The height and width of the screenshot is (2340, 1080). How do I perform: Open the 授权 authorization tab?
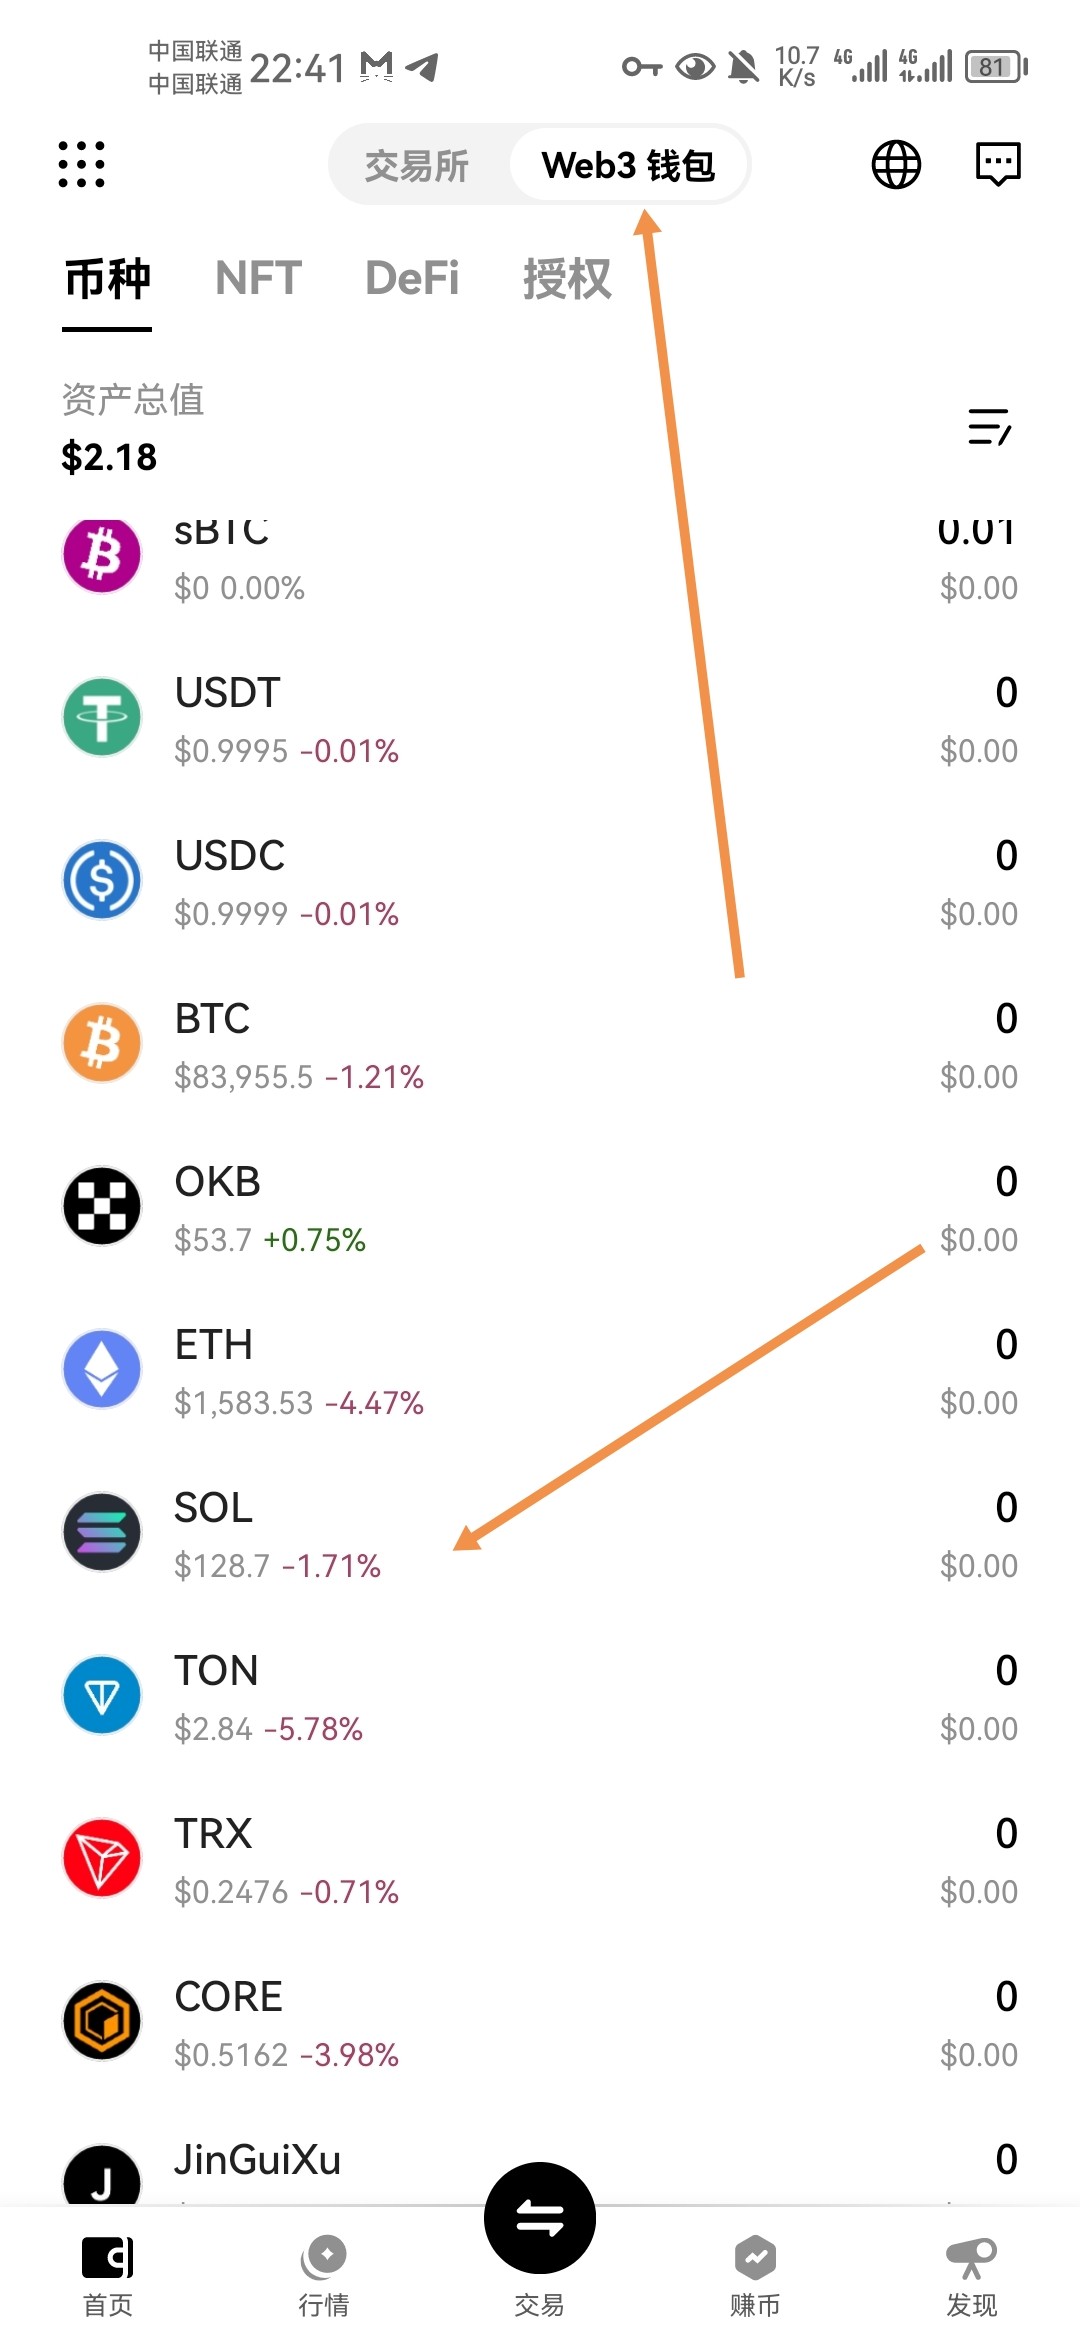(x=566, y=278)
